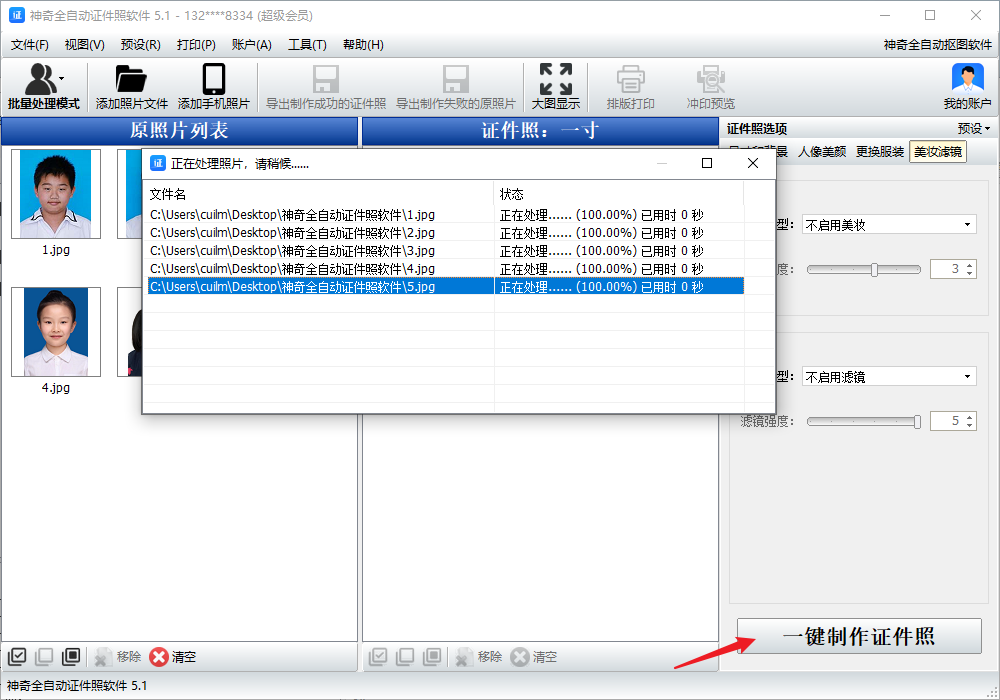Click the 冲印预览 preview icon
The image size is (1000, 700).
710,79
